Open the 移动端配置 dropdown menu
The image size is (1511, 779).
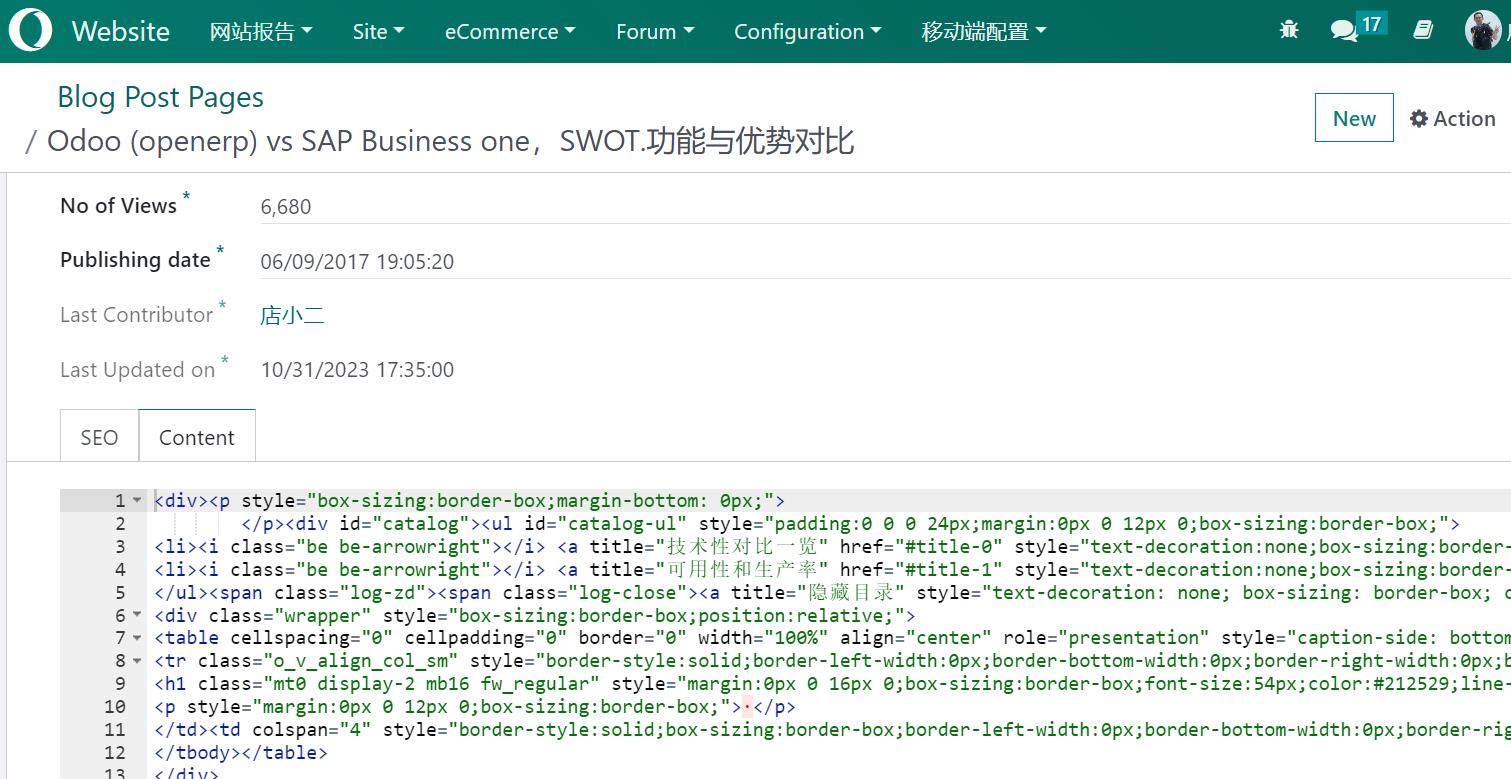click(x=984, y=31)
